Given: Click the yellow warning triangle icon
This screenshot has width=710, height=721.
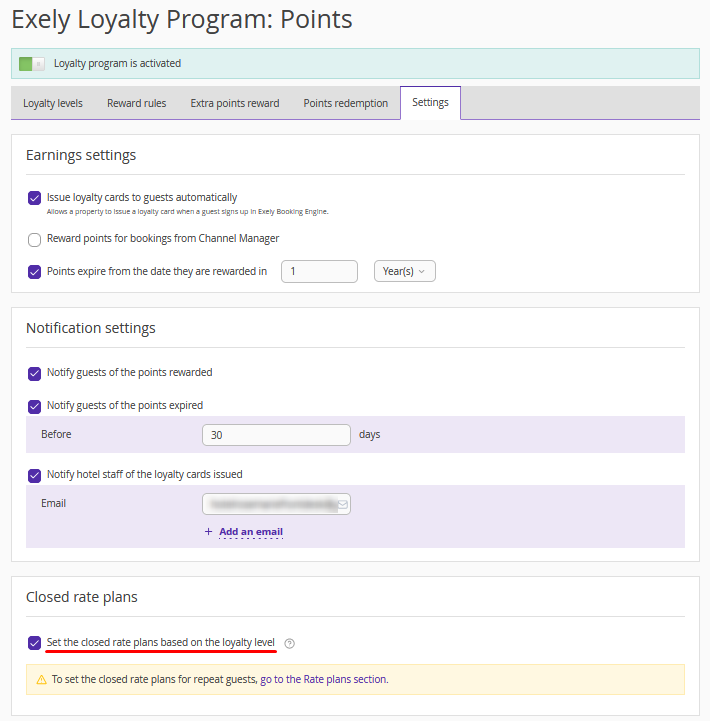Looking at the screenshot, I should [41, 680].
